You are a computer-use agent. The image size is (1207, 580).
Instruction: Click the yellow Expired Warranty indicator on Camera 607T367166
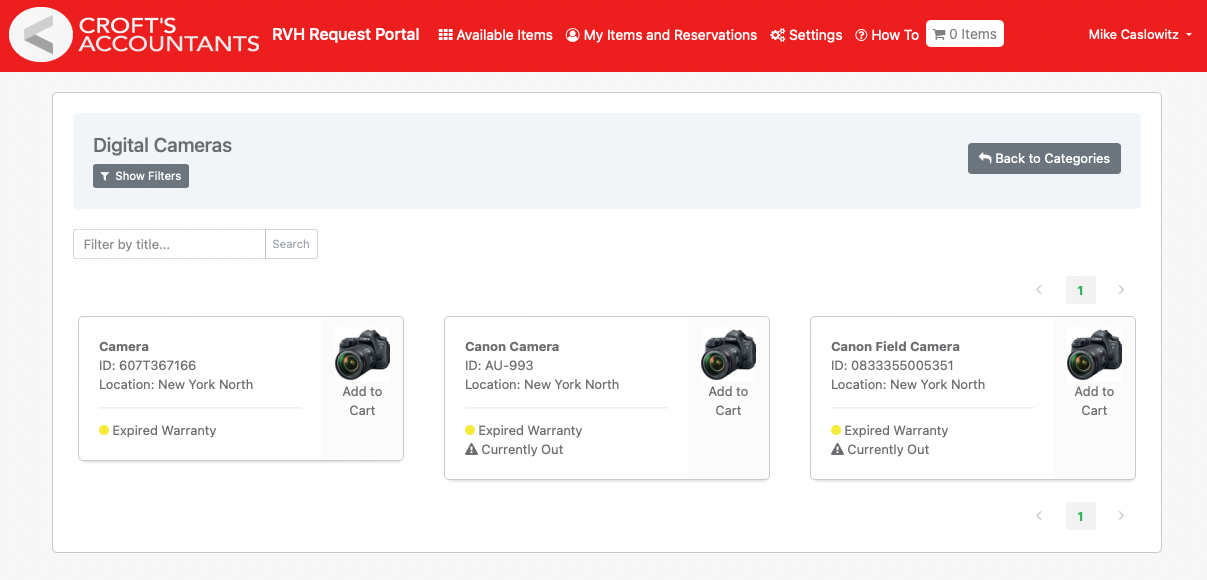click(104, 430)
